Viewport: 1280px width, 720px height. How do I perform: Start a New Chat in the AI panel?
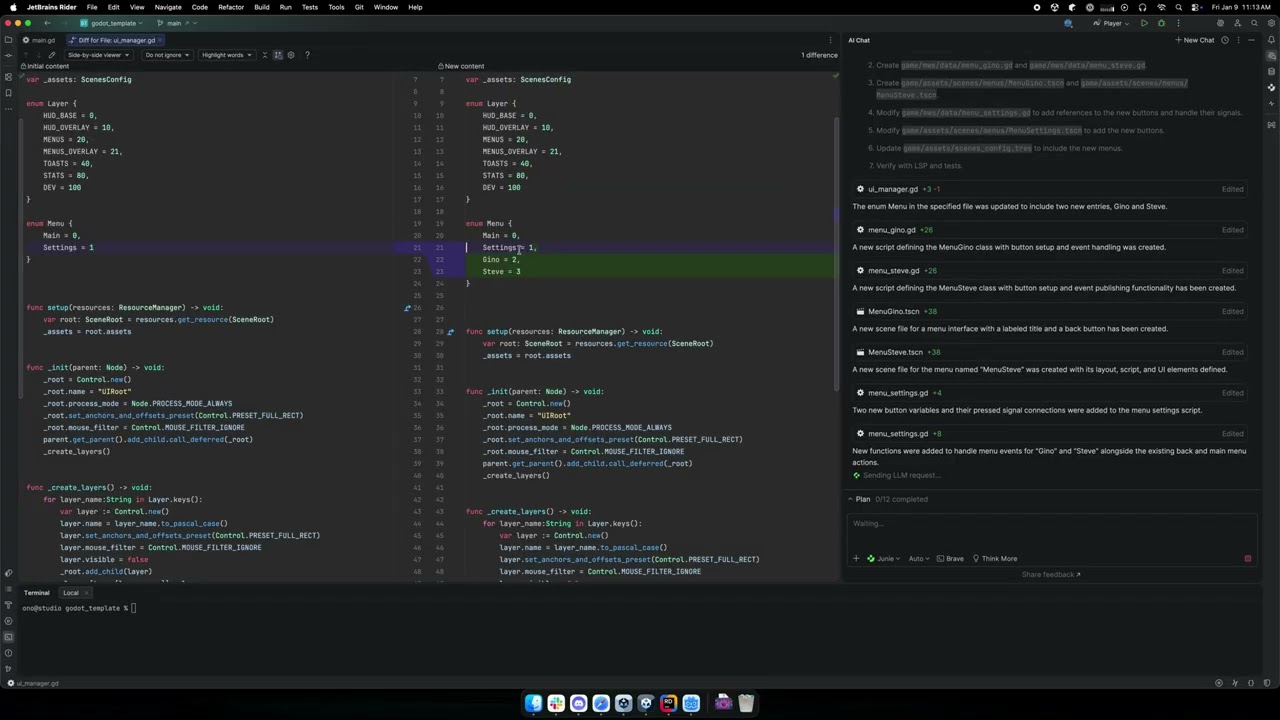point(1196,40)
